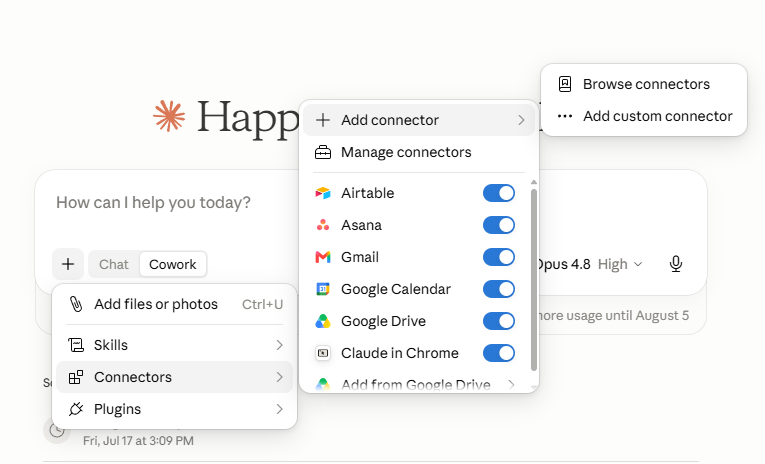Disable the Airtable connector toggle
Viewport: 765px width, 464px height.
pos(499,193)
